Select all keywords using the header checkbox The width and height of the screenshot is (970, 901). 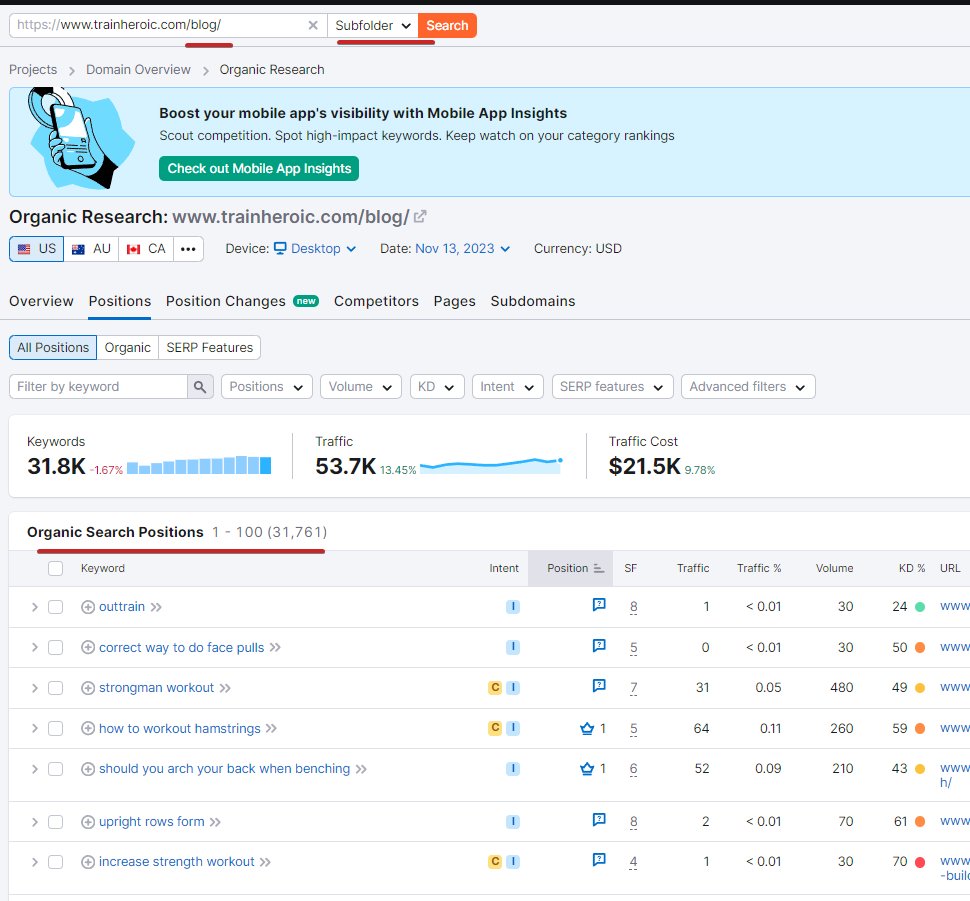(x=56, y=568)
